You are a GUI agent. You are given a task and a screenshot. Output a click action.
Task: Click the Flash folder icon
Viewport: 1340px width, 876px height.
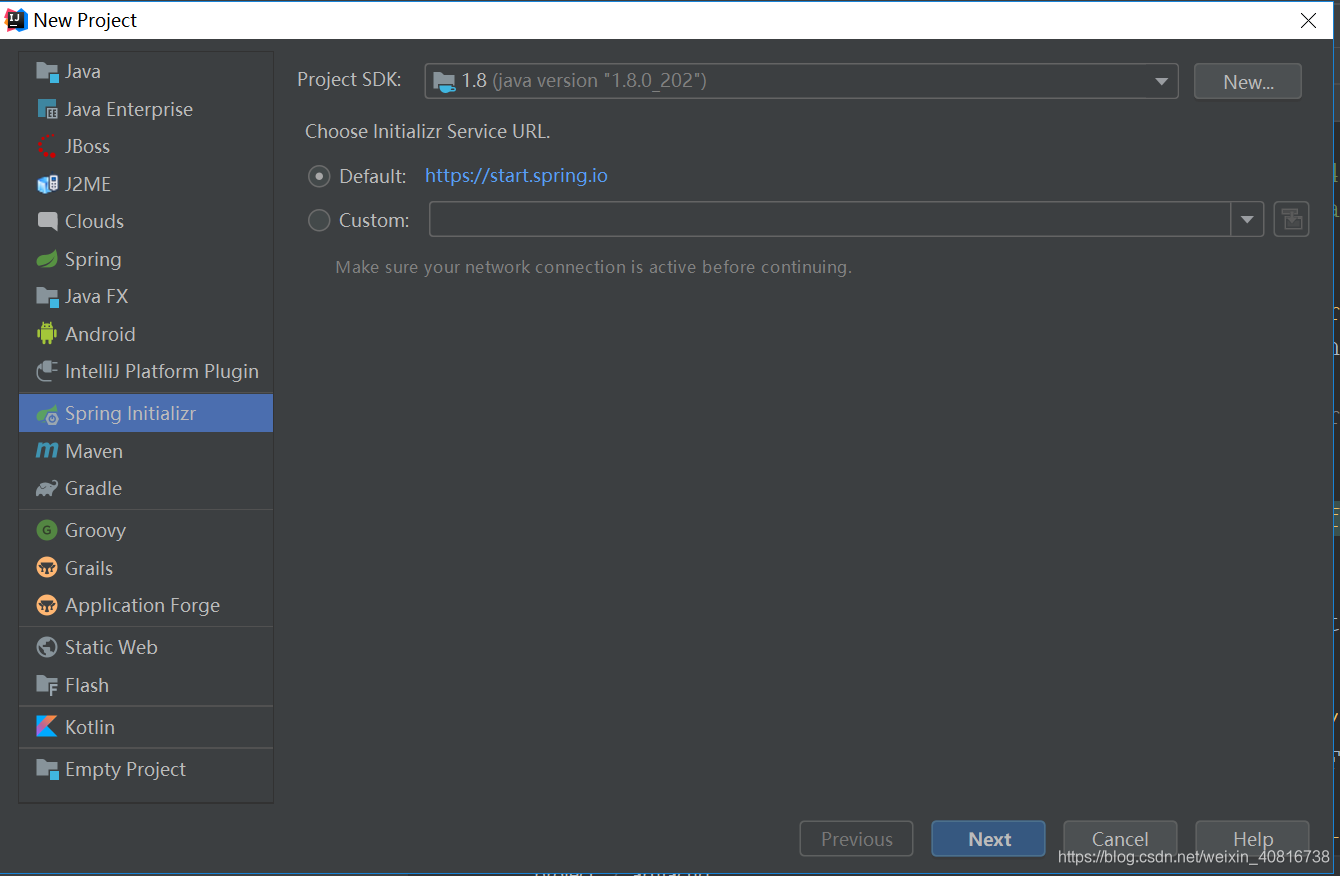(47, 685)
